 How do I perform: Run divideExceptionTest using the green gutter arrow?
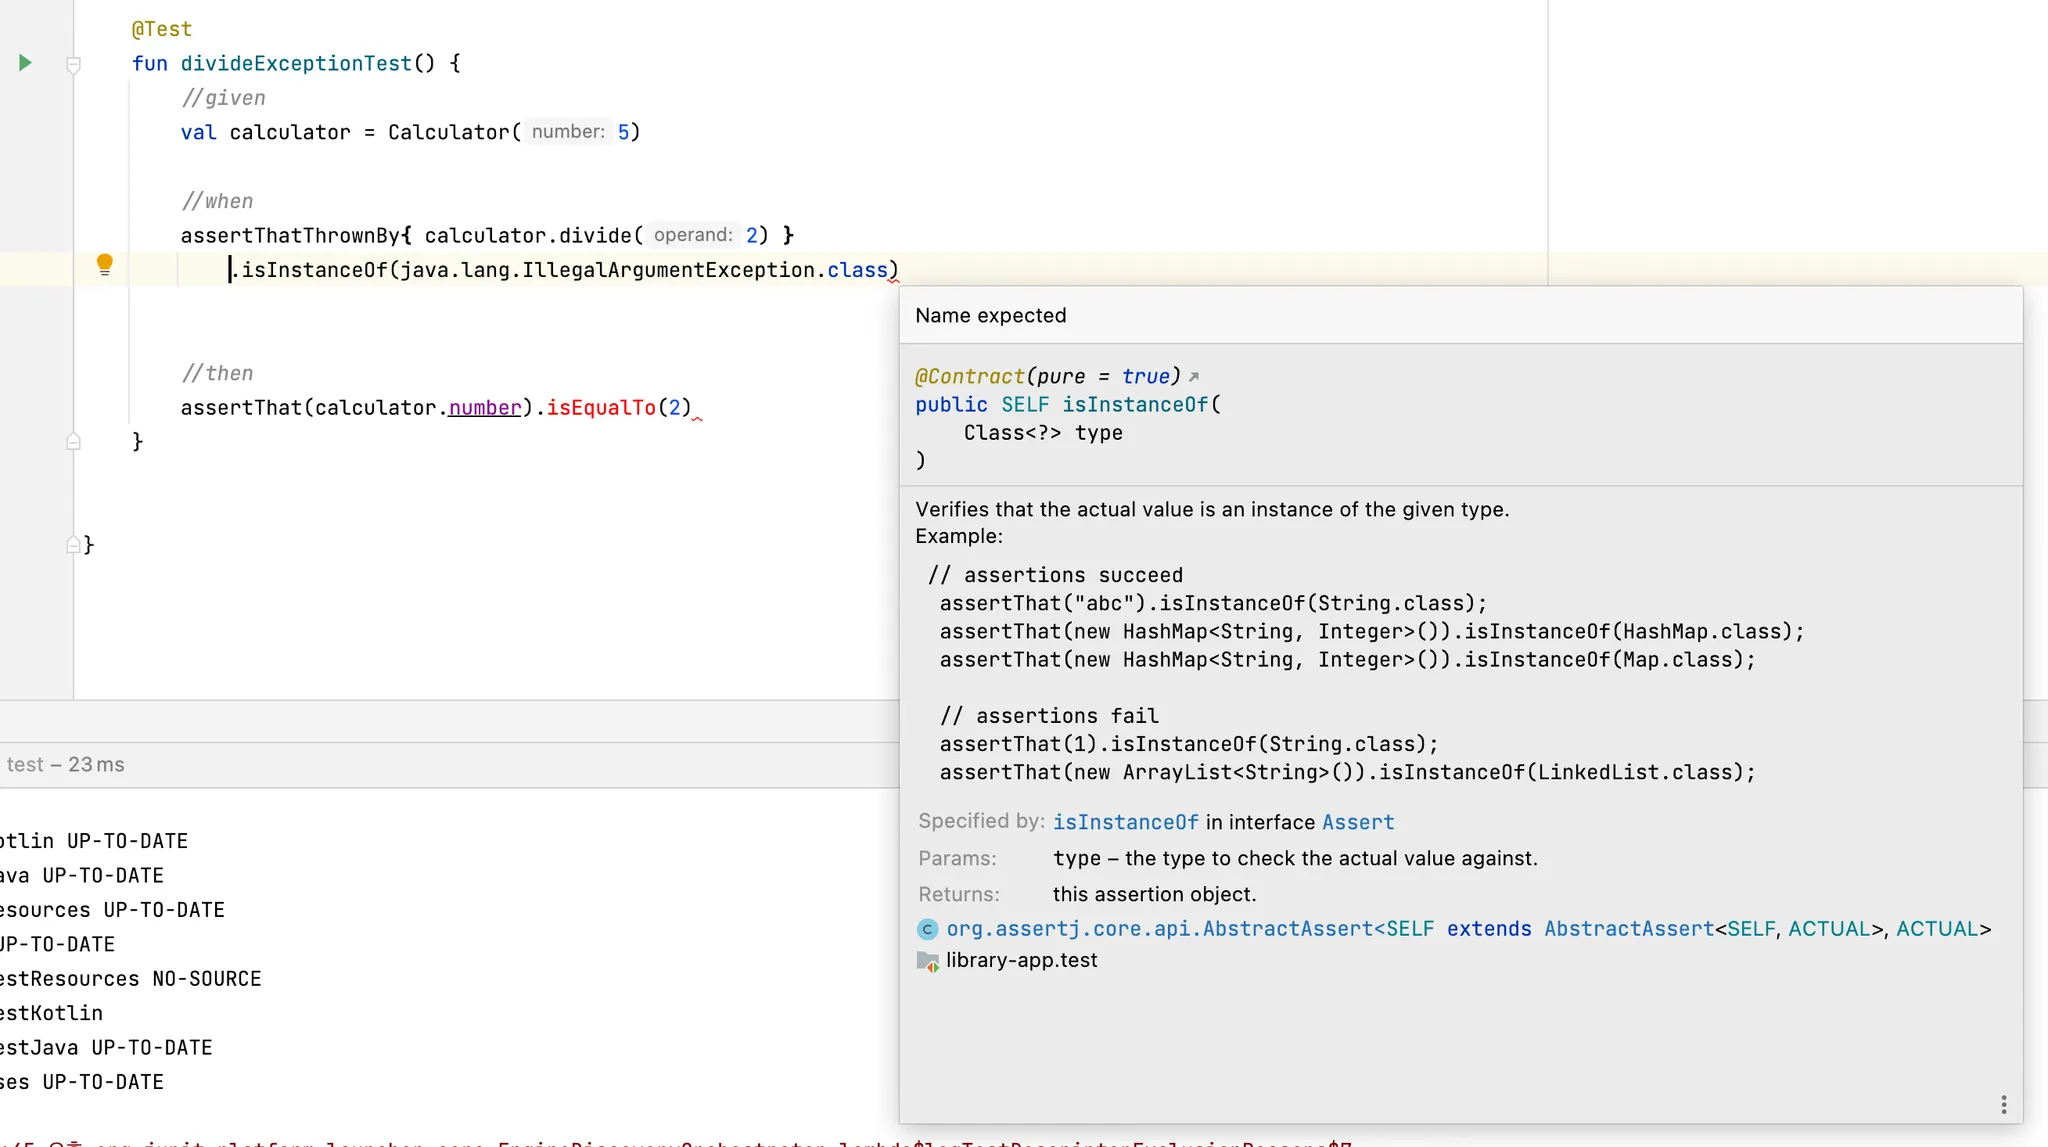coord(25,63)
